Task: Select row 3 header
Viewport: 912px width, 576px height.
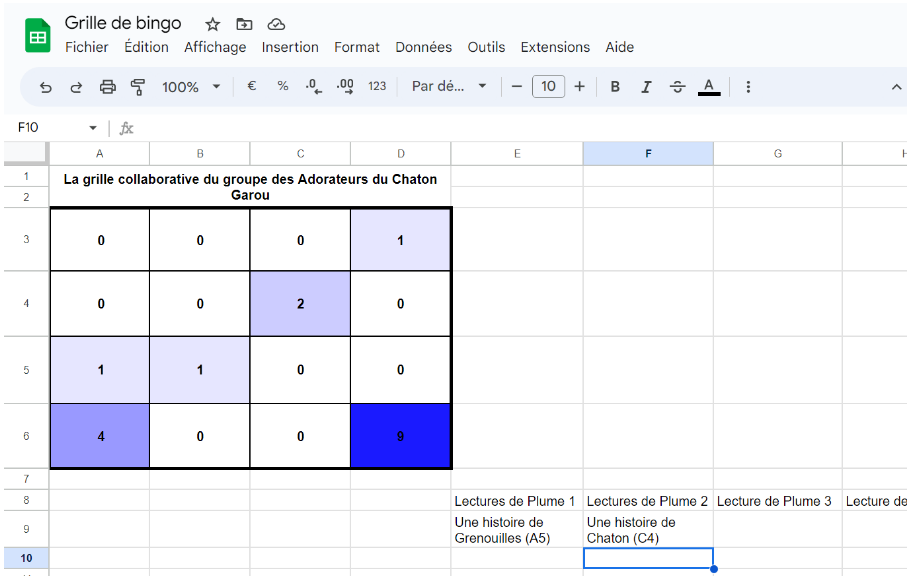Action: [26, 239]
